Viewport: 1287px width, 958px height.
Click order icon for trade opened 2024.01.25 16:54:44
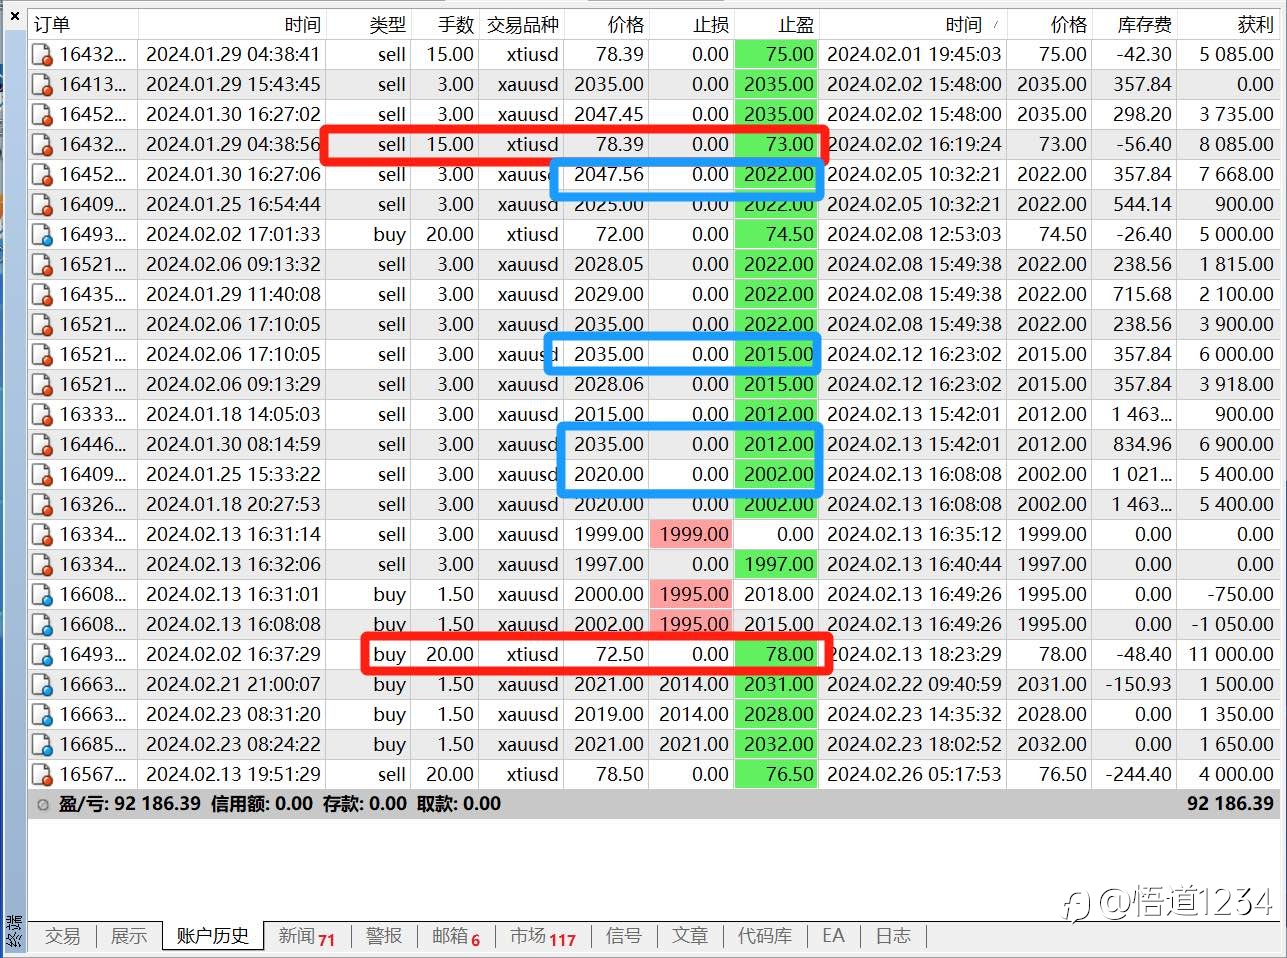(42, 205)
